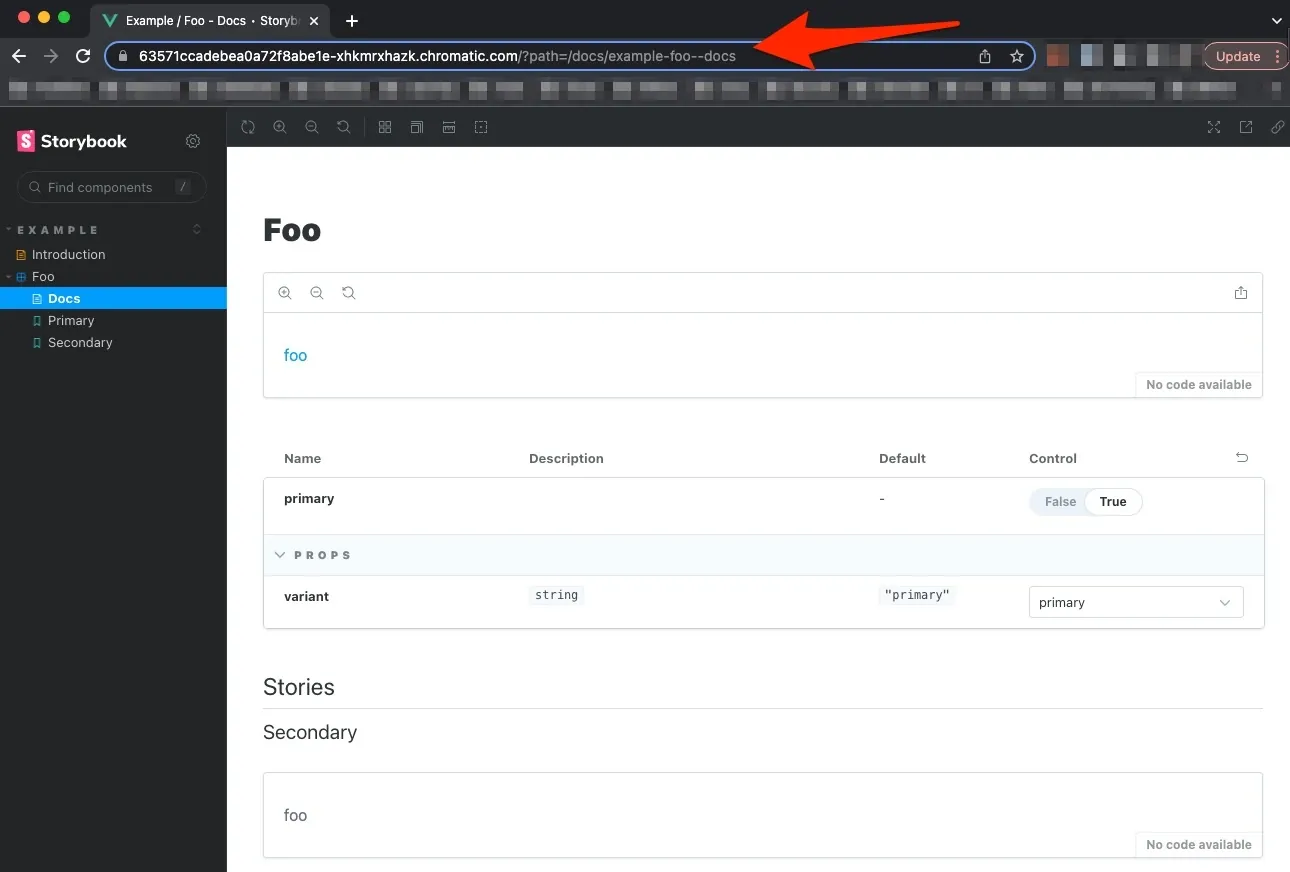Select the Remount component icon
The width and height of the screenshot is (1290, 872).
click(x=248, y=127)
